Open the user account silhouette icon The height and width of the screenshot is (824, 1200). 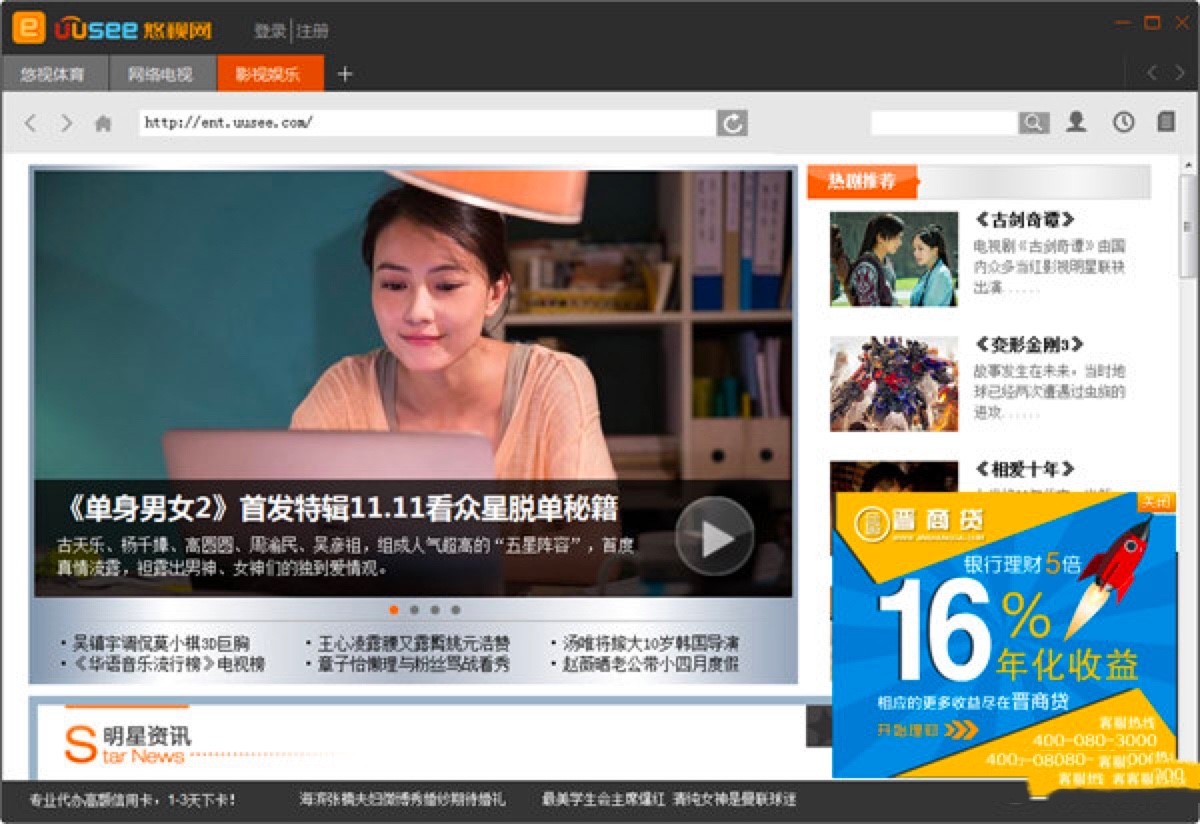point(1076,122)
